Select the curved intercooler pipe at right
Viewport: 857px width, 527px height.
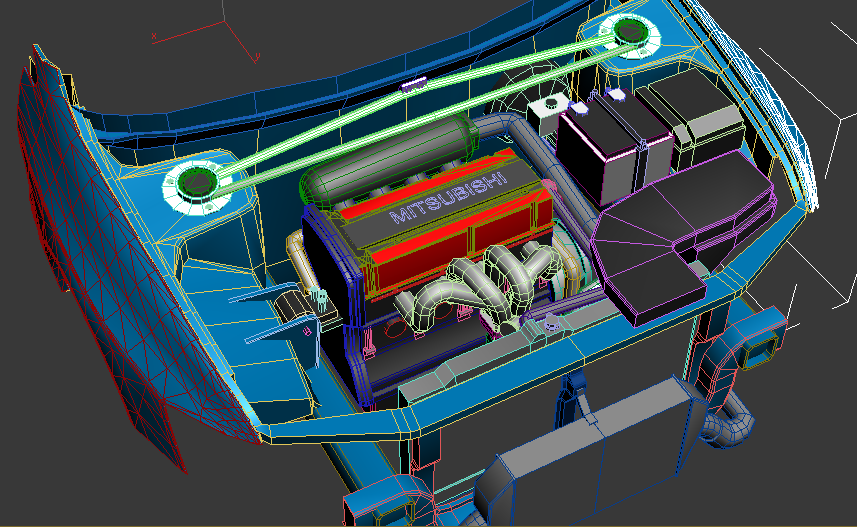click(730, 424)
